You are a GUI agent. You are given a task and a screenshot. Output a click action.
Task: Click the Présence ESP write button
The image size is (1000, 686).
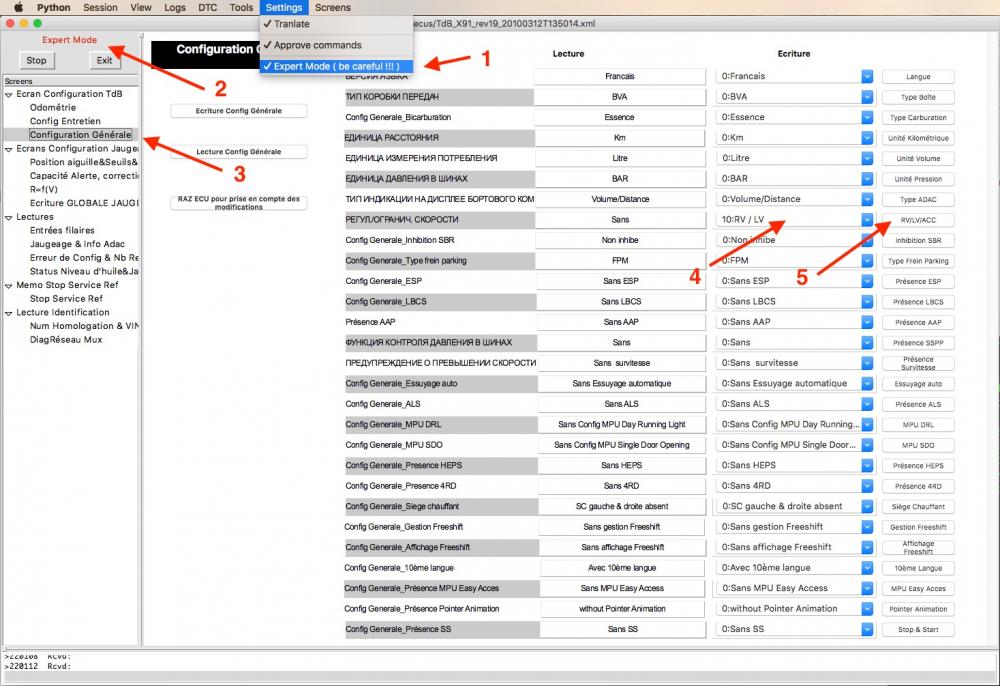tap(918, 281)
